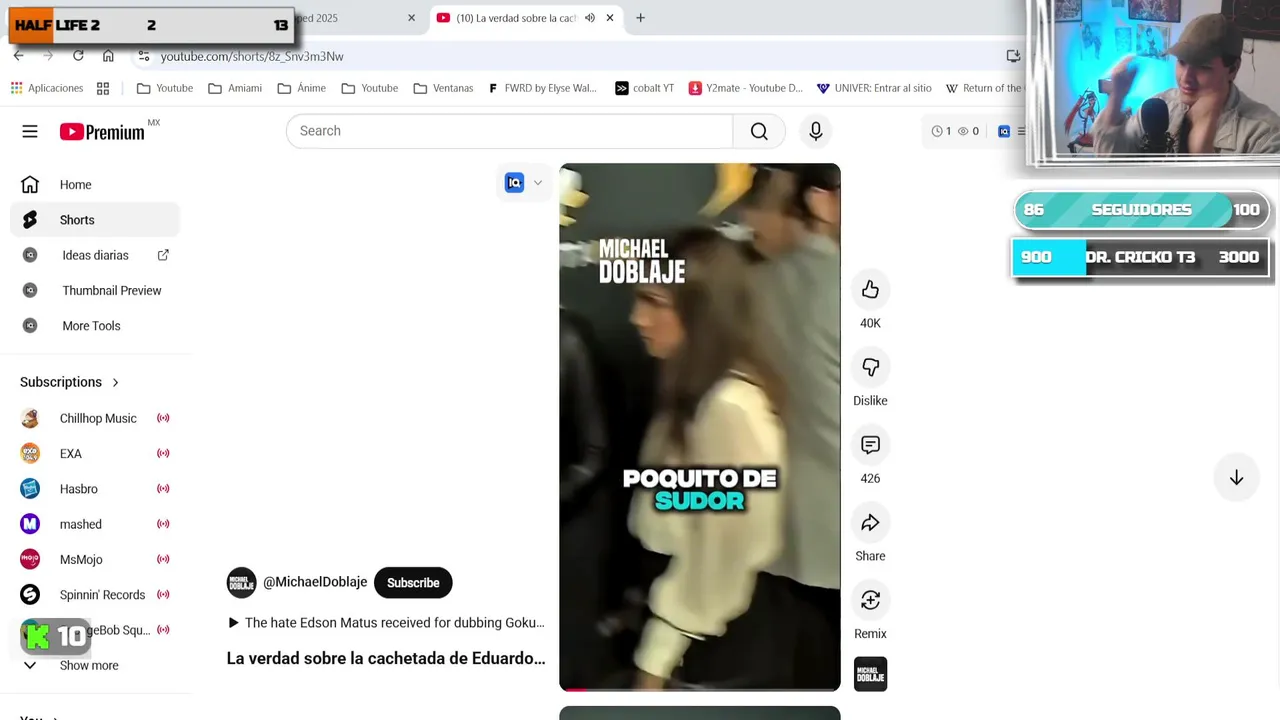Select Shorts in sidebar
Viewport: 1280px width, 720px height.
(95, 220)
